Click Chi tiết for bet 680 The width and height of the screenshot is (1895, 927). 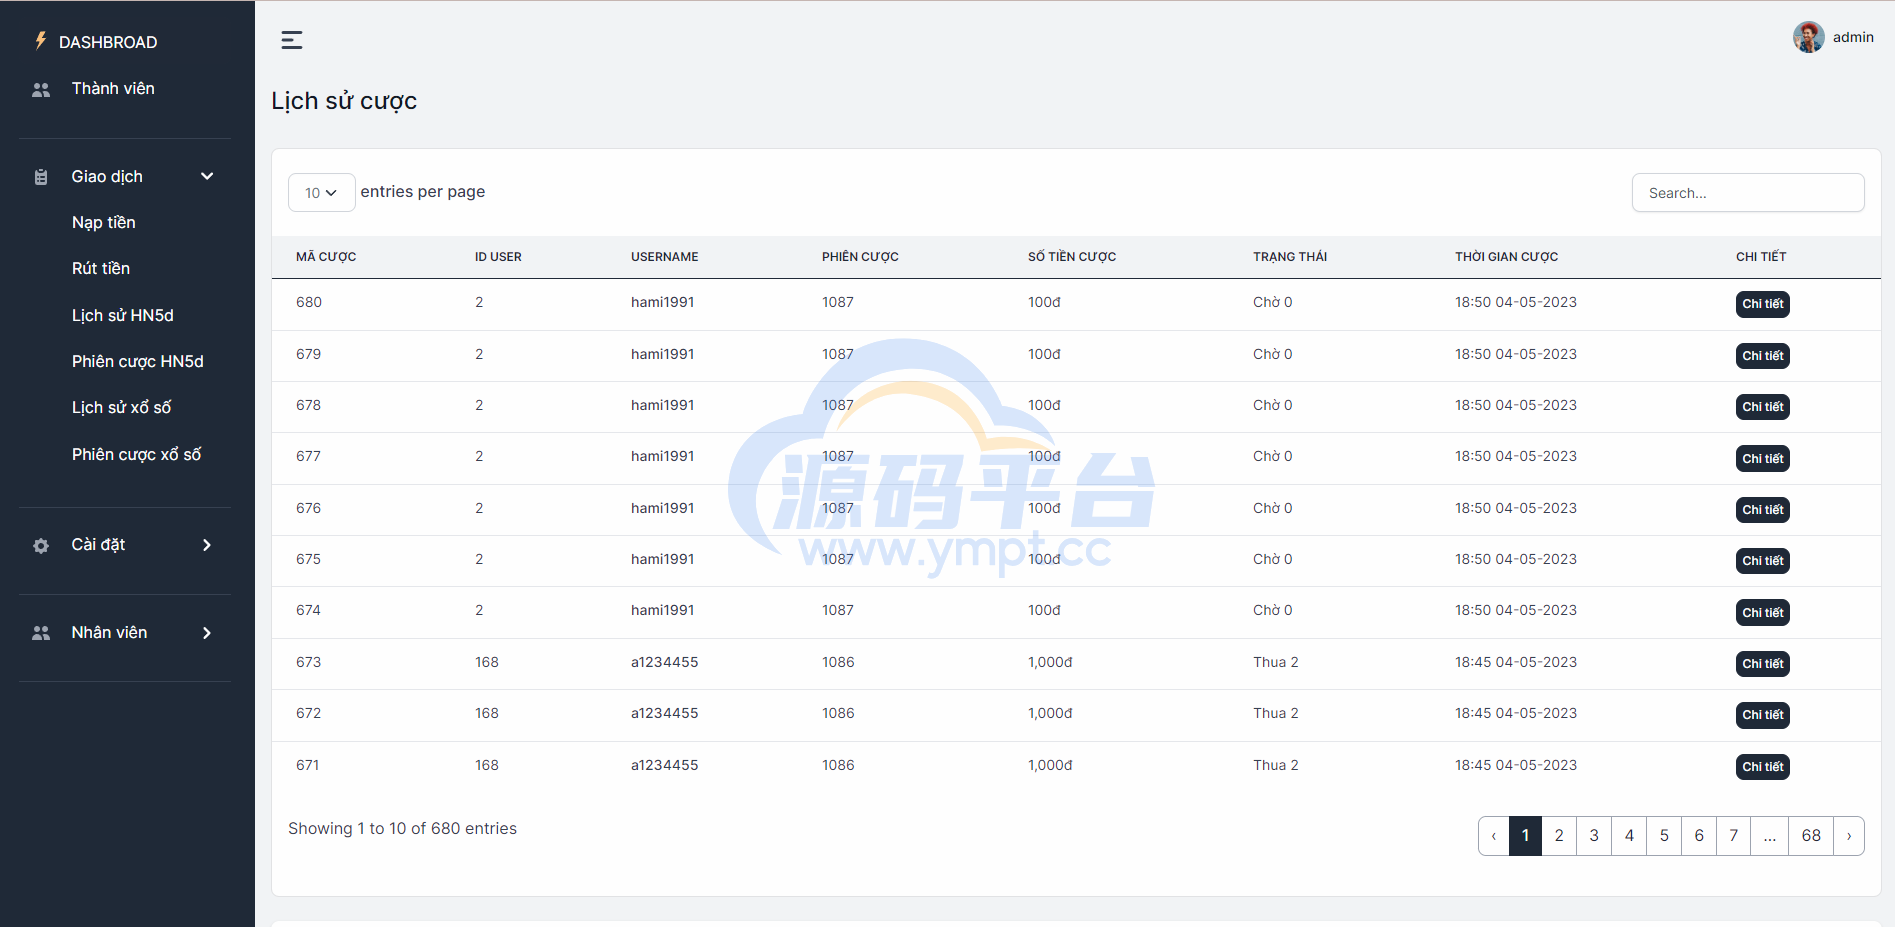(1762, 304)
